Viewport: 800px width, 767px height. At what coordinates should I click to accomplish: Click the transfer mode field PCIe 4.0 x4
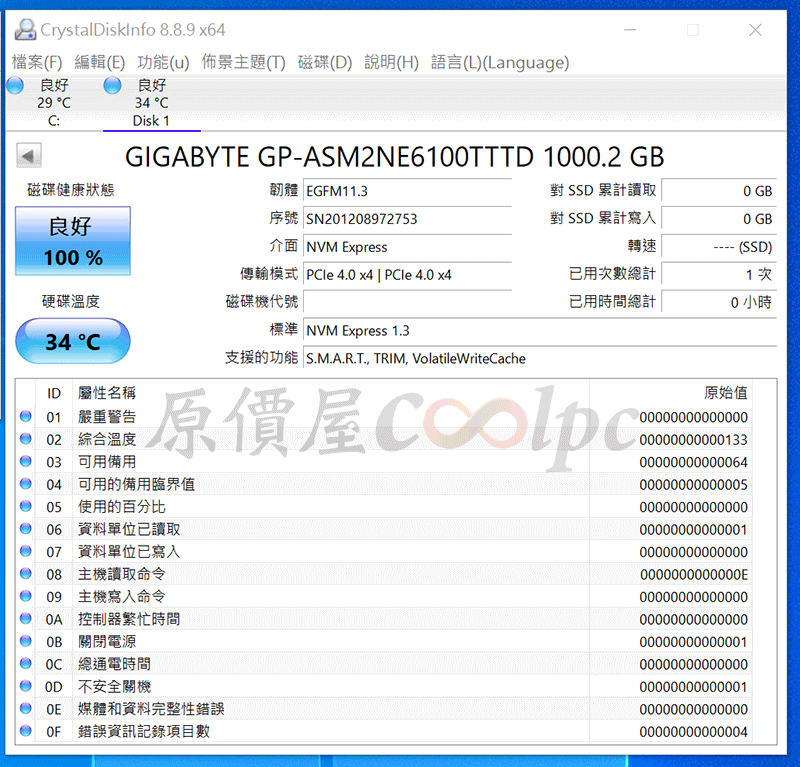pos(407,275)
